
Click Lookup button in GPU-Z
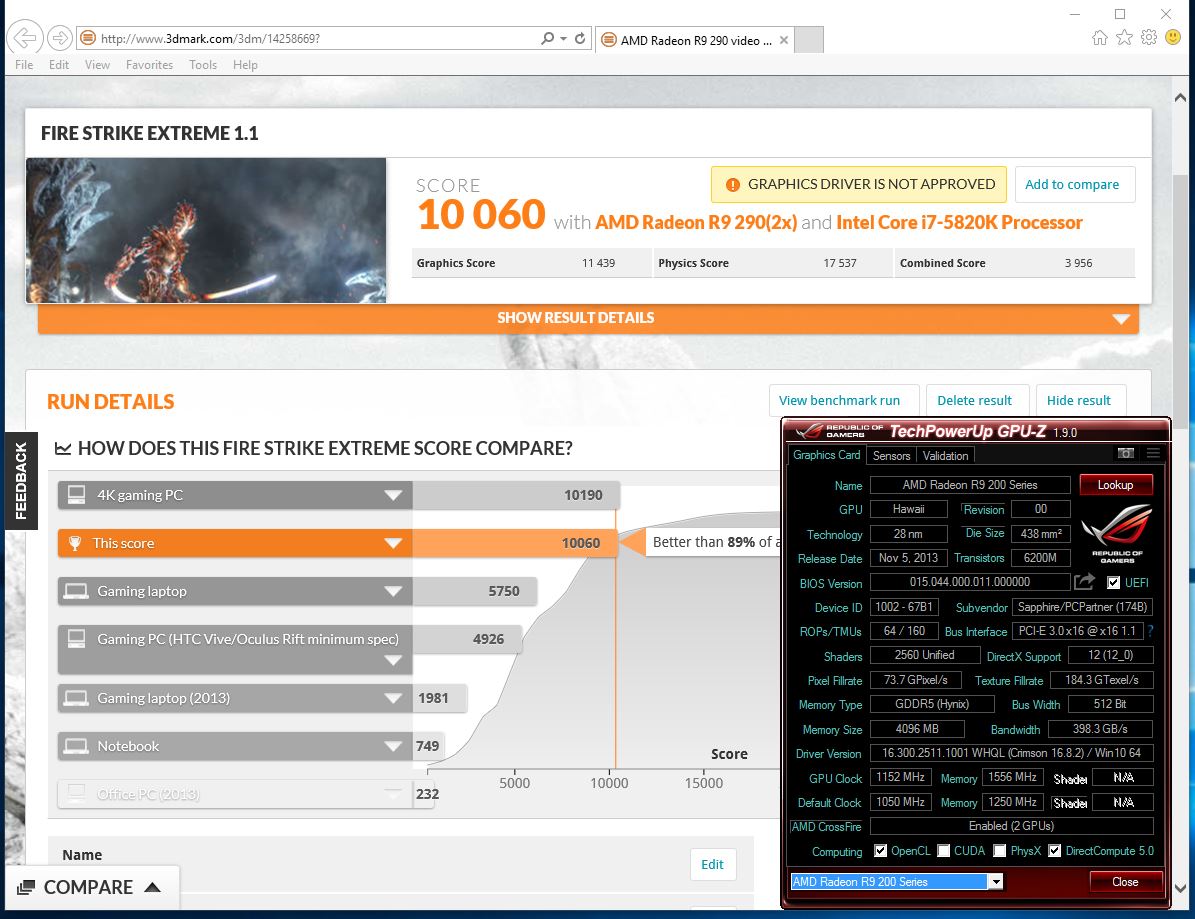[1115, 485]
